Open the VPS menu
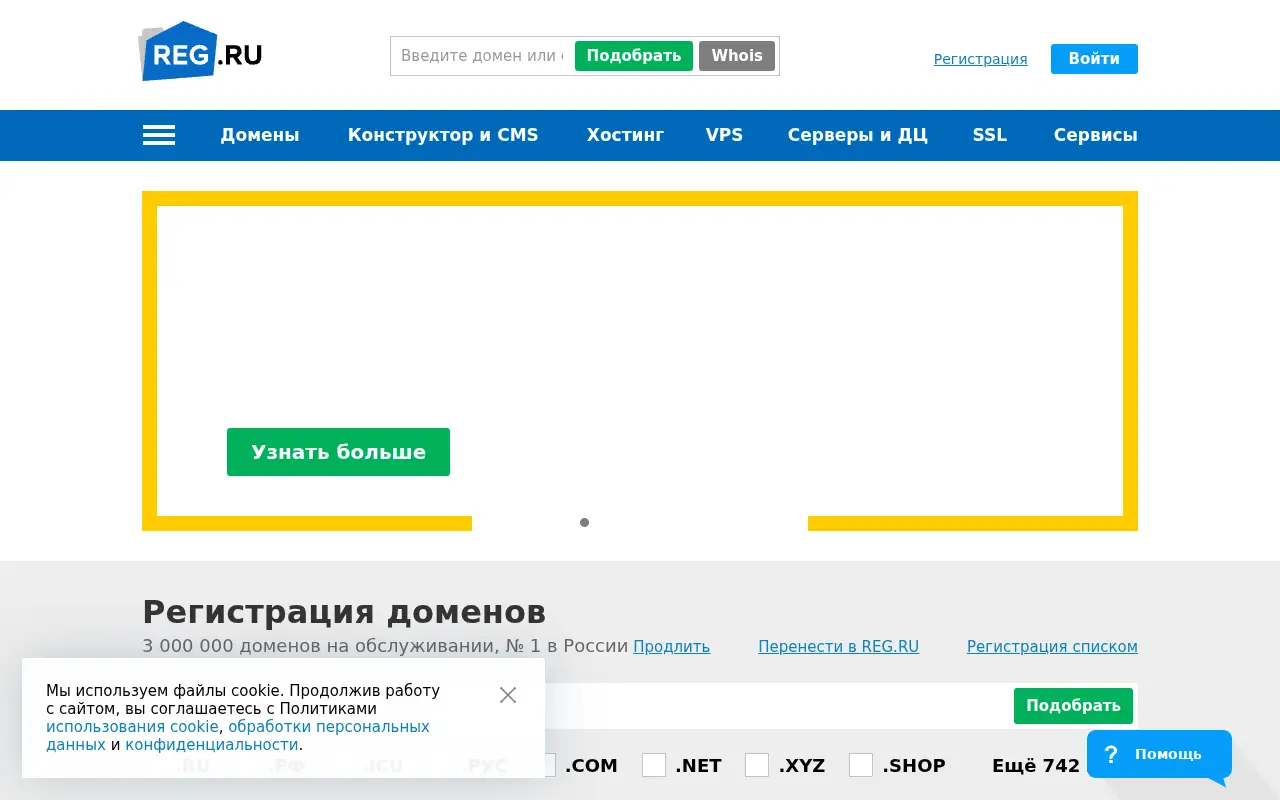 point(724,135)
